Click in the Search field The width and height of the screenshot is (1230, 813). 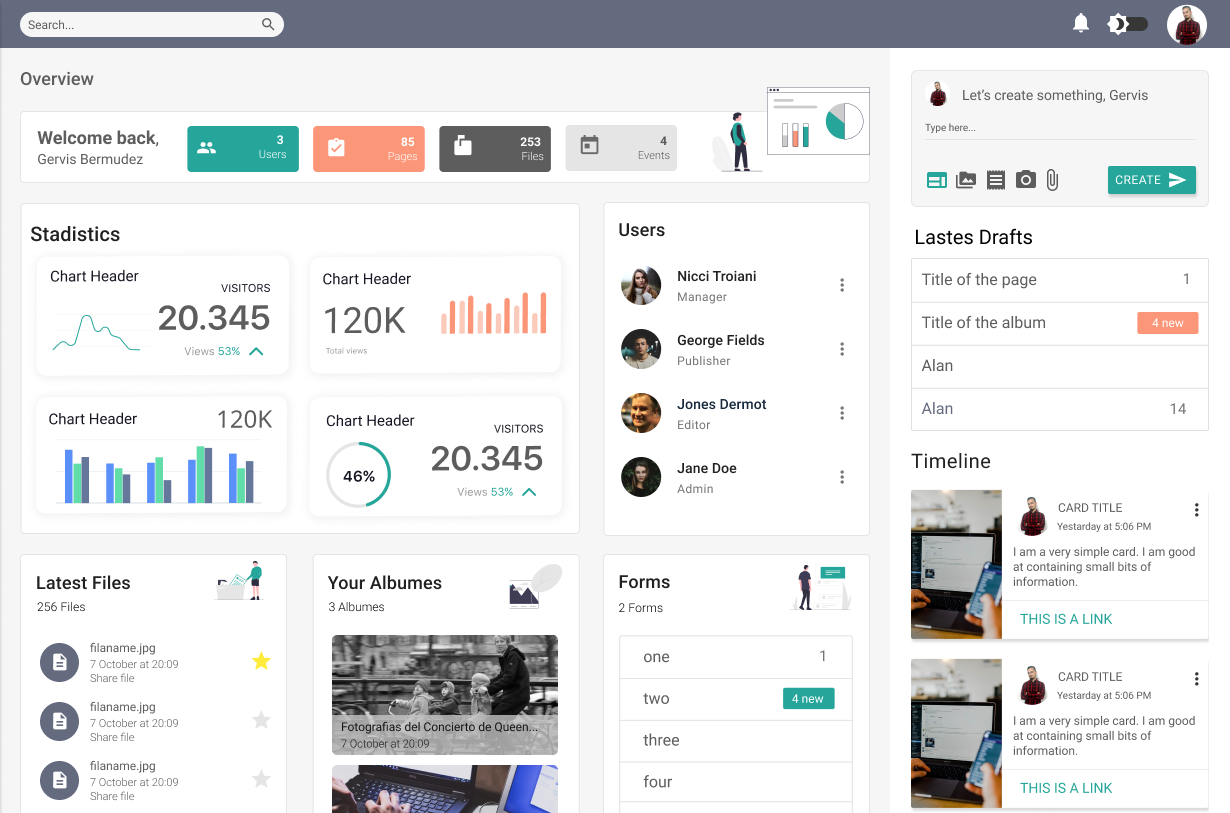coord(152,25)
